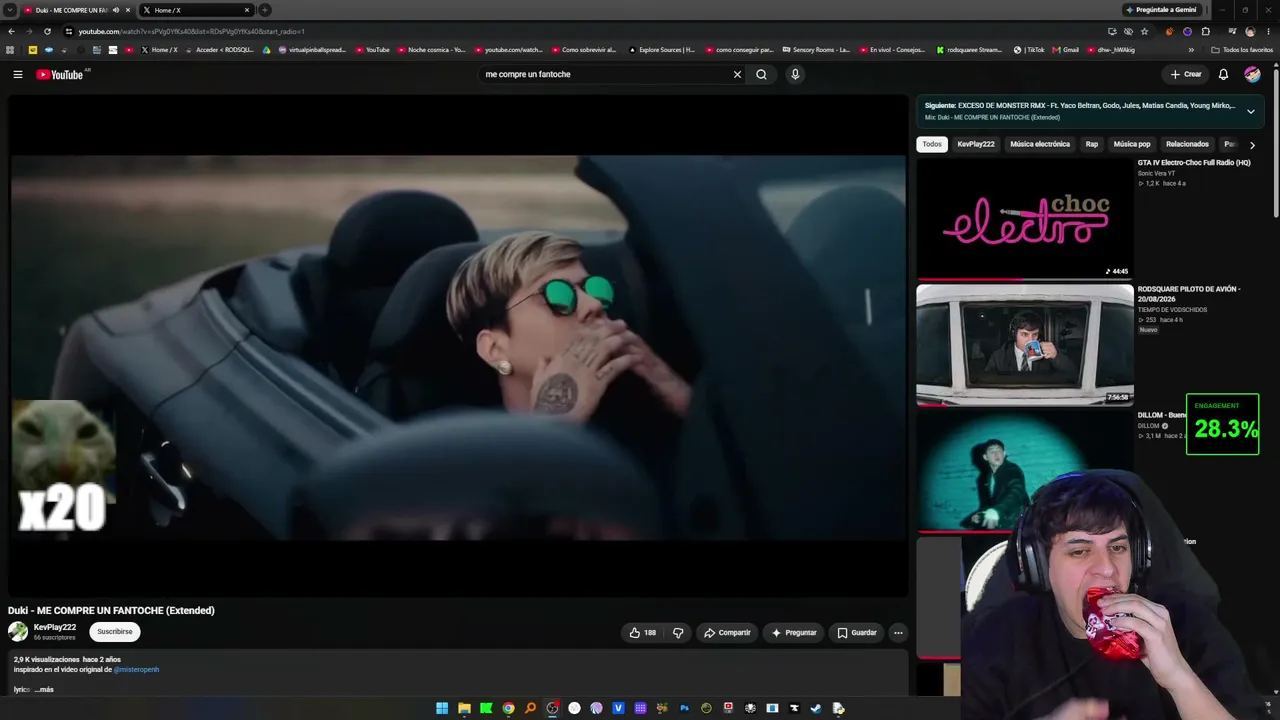Start voice search with the microphone
The image size is (1280, 720).
[x=795, y=74]
